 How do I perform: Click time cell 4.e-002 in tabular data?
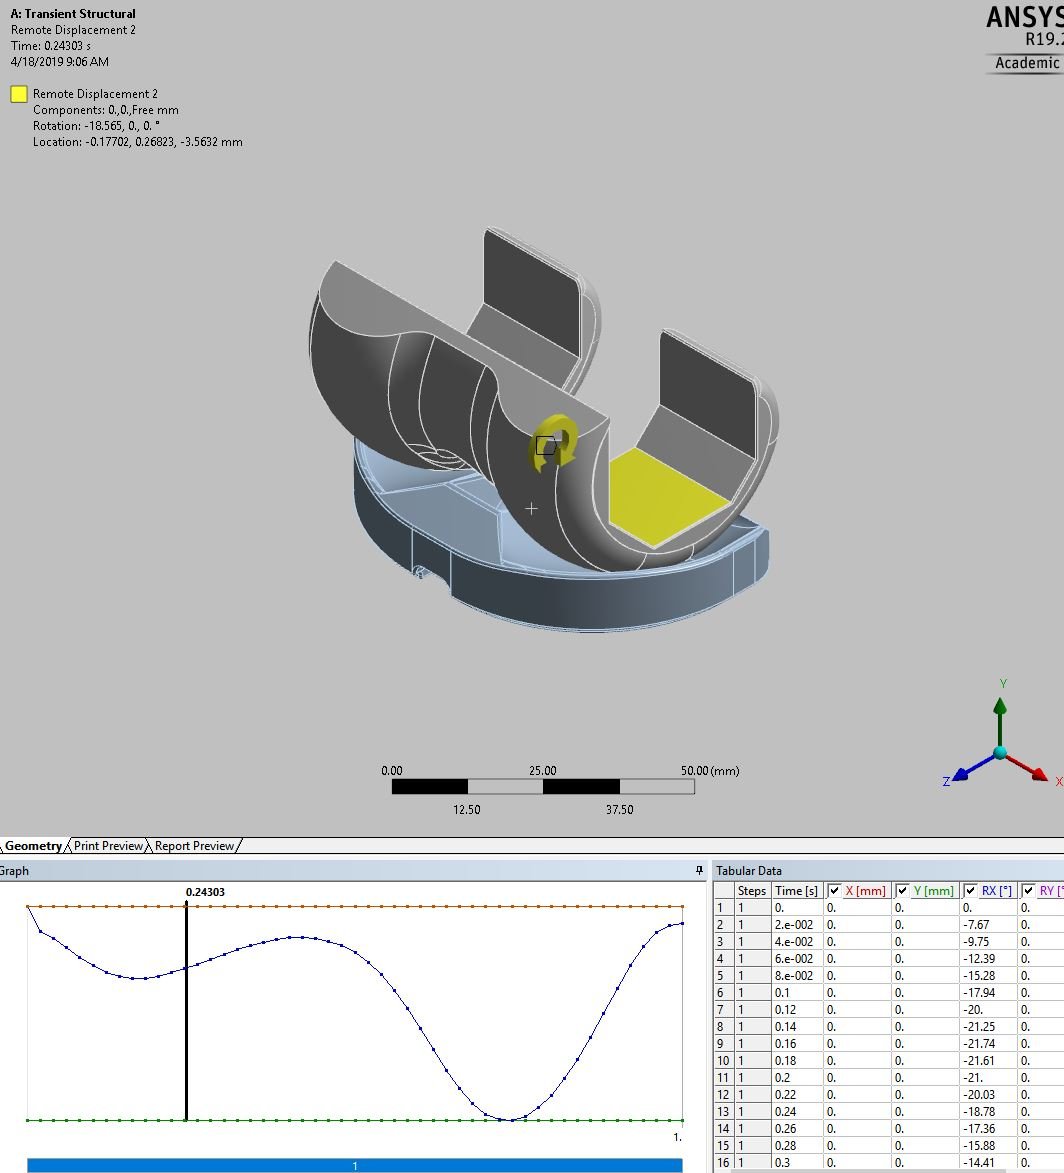coord(797,942)
